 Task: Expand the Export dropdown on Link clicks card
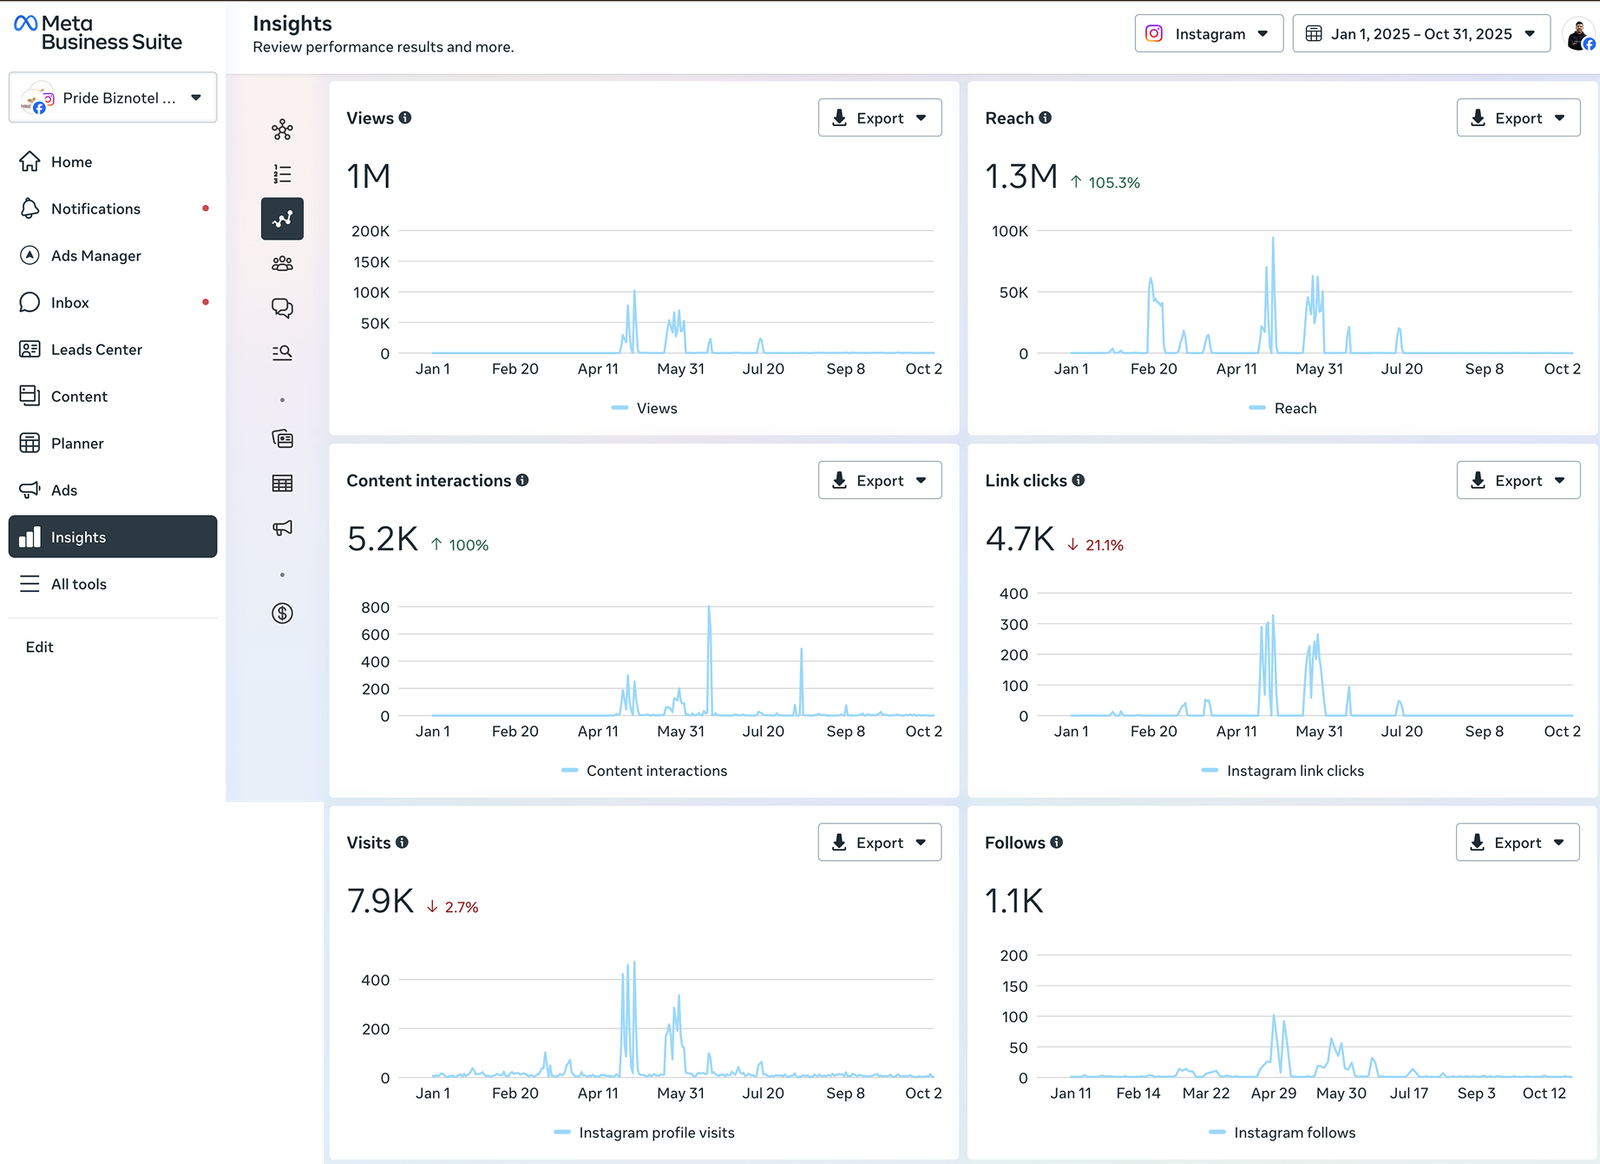tap(1517, 481)
